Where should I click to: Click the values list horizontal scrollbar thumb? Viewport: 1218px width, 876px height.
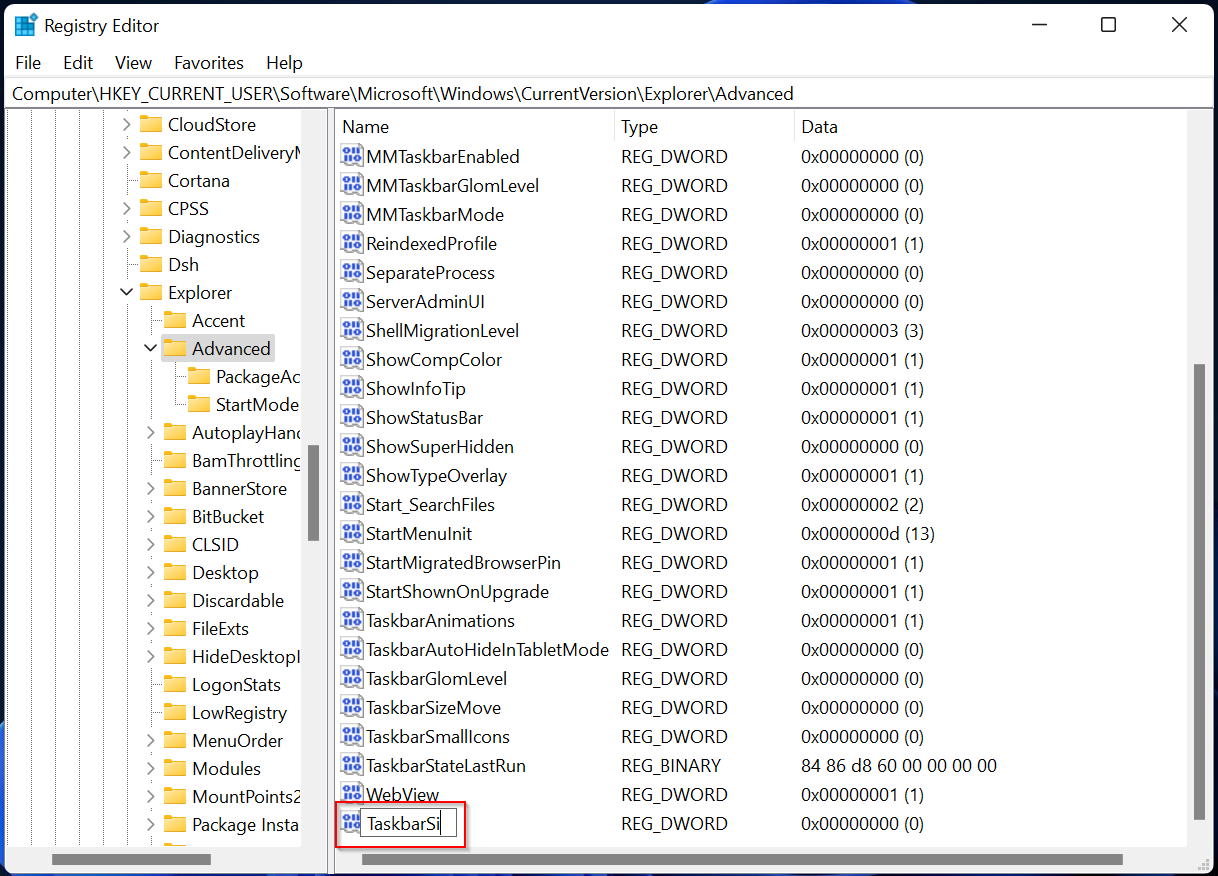click(741, 859)
